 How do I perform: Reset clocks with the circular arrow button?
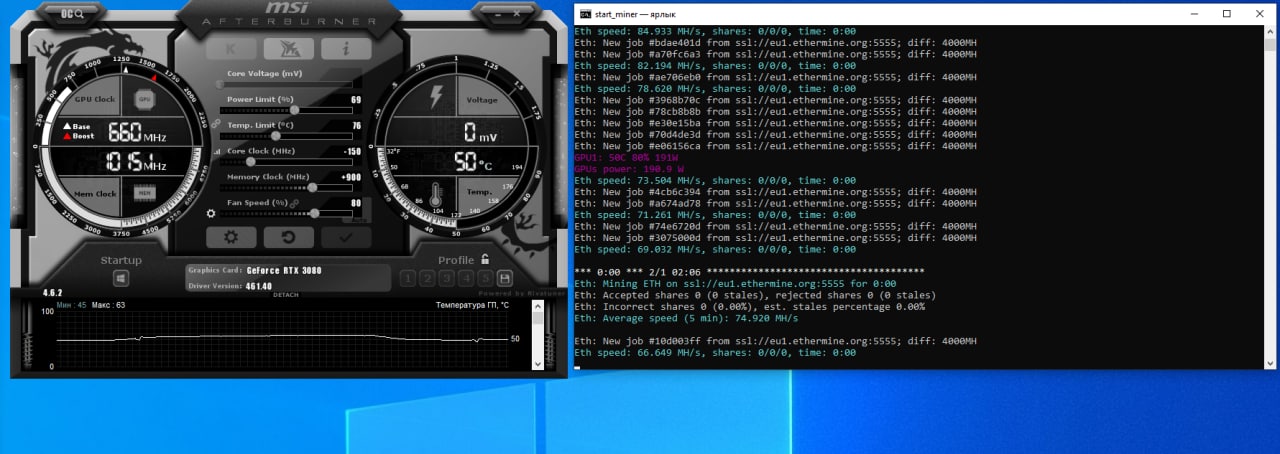288,238
